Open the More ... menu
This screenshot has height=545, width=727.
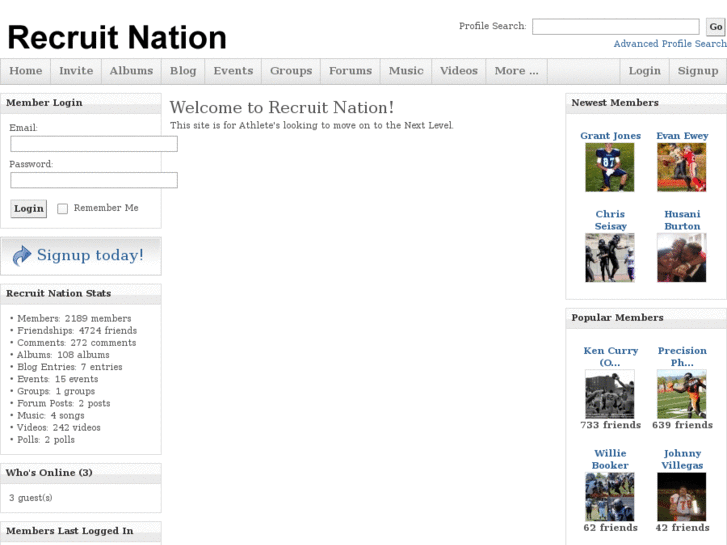pos(517,71)
